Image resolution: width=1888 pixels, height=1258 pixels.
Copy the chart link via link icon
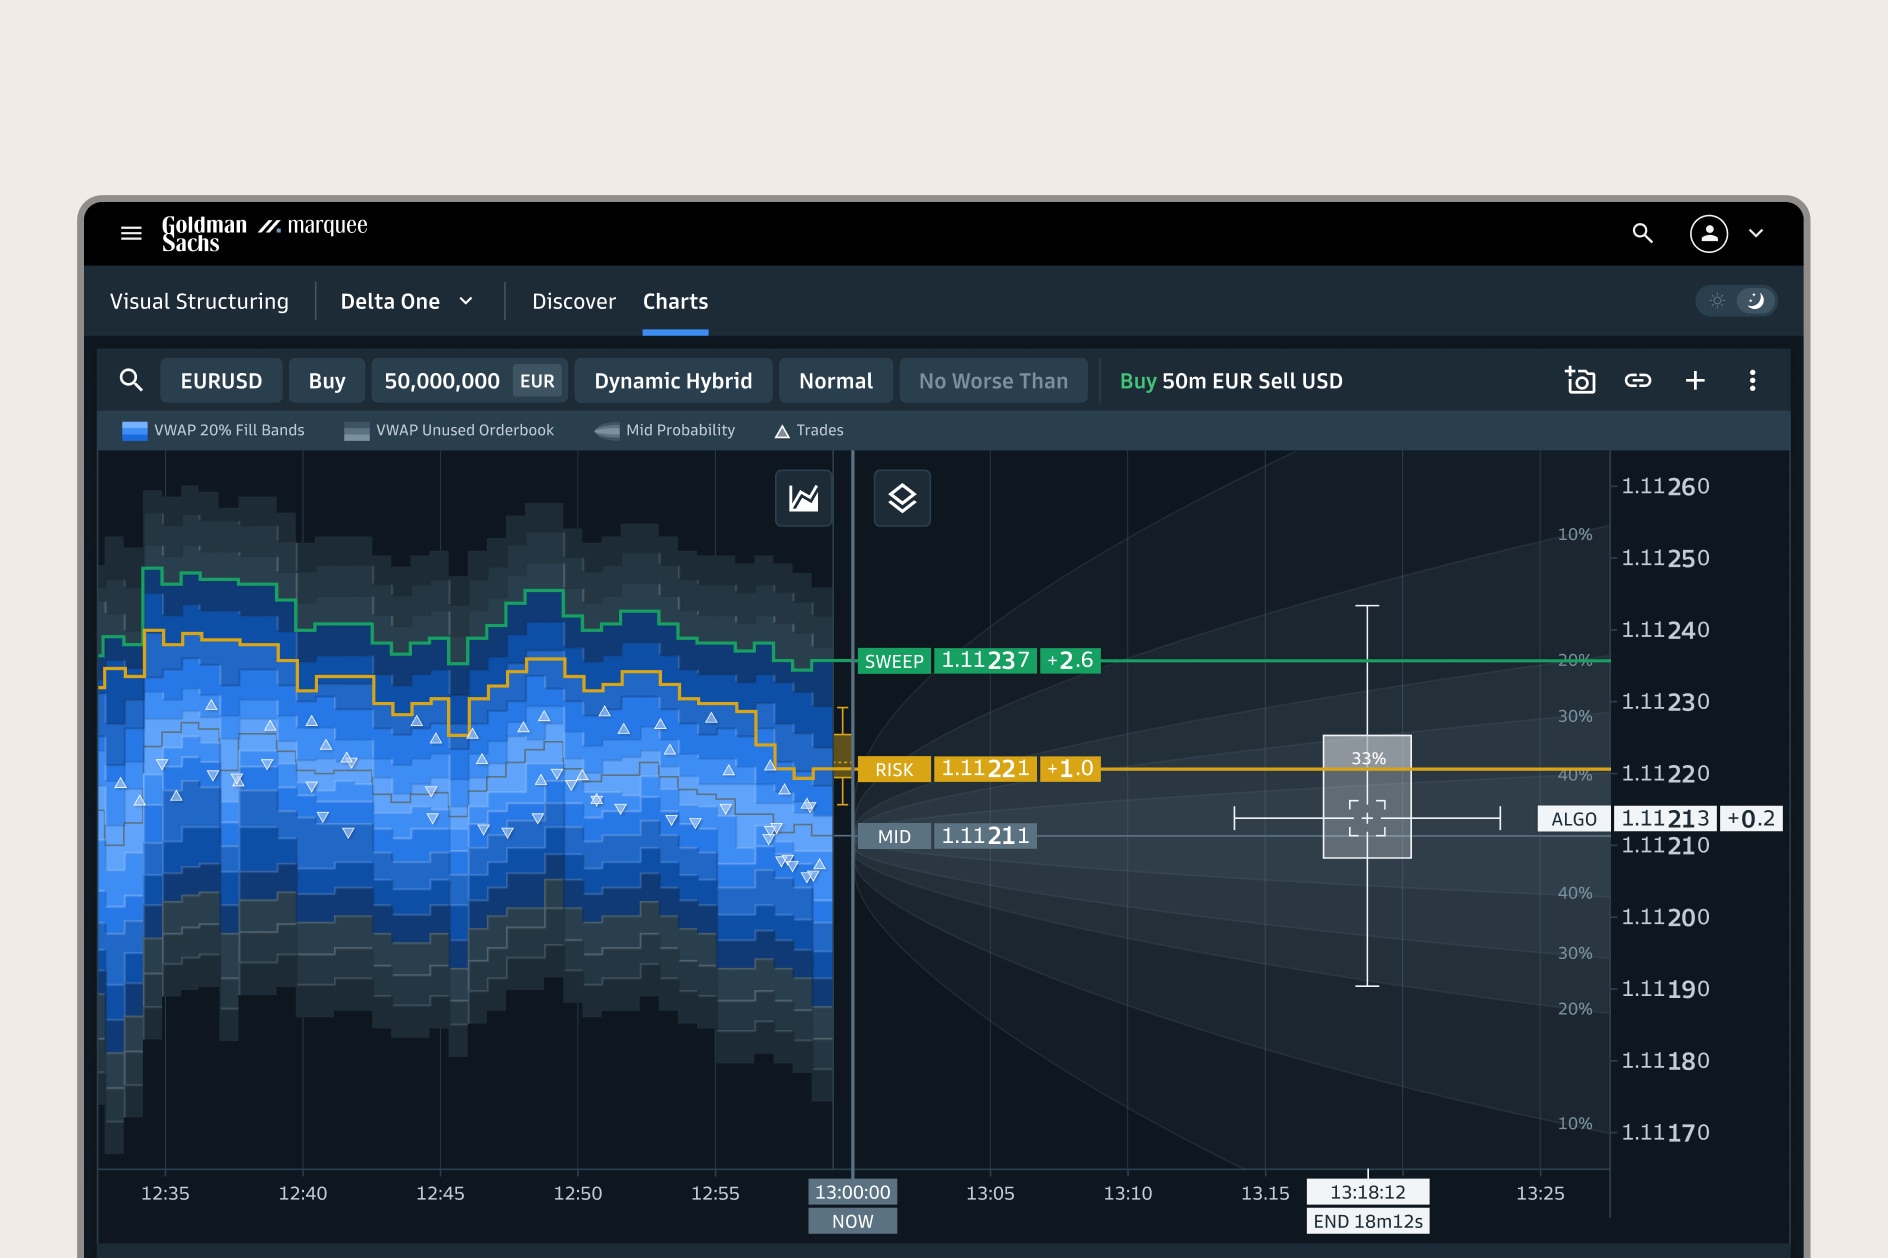(1637, 380)
